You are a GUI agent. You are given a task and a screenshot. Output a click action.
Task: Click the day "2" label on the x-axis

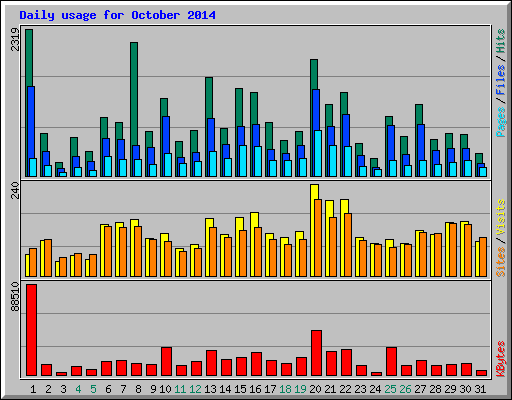coord(48,389)
